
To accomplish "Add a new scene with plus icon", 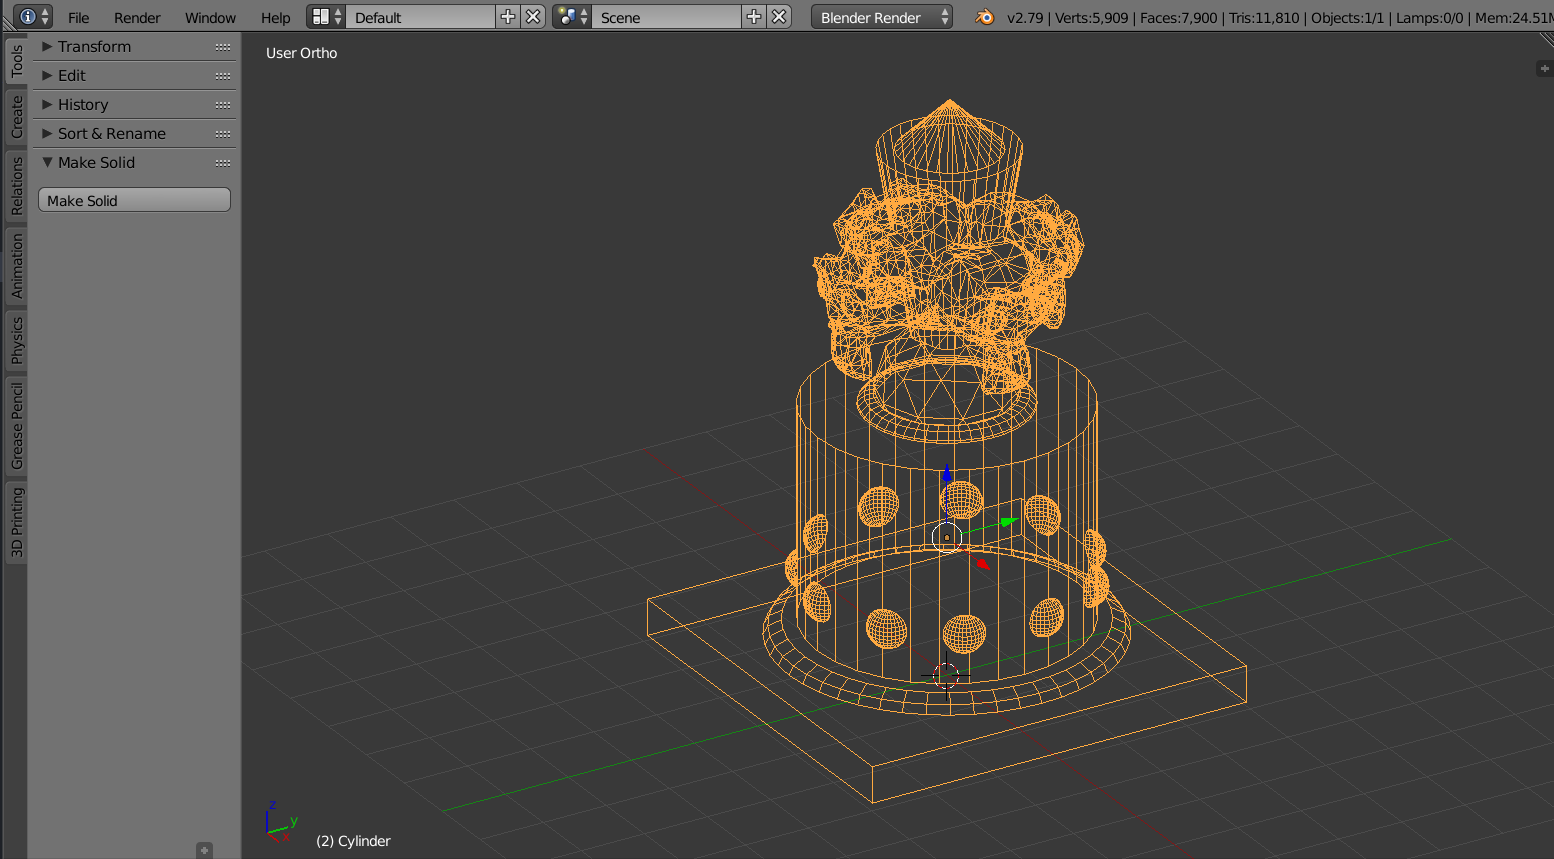I will [x=754, y=17].
